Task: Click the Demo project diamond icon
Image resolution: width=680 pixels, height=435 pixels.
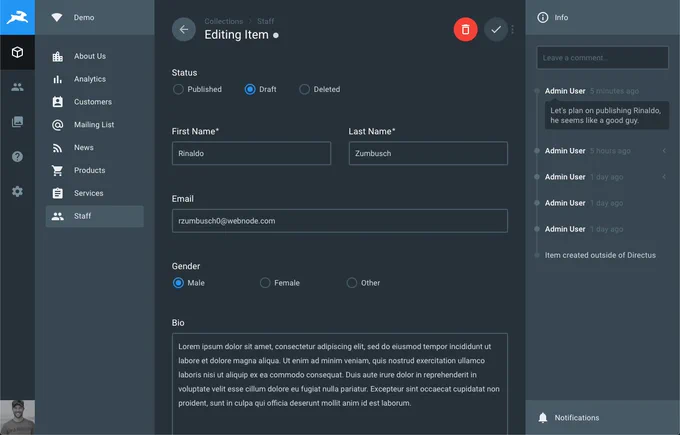Action: click(x=57, y=17)
